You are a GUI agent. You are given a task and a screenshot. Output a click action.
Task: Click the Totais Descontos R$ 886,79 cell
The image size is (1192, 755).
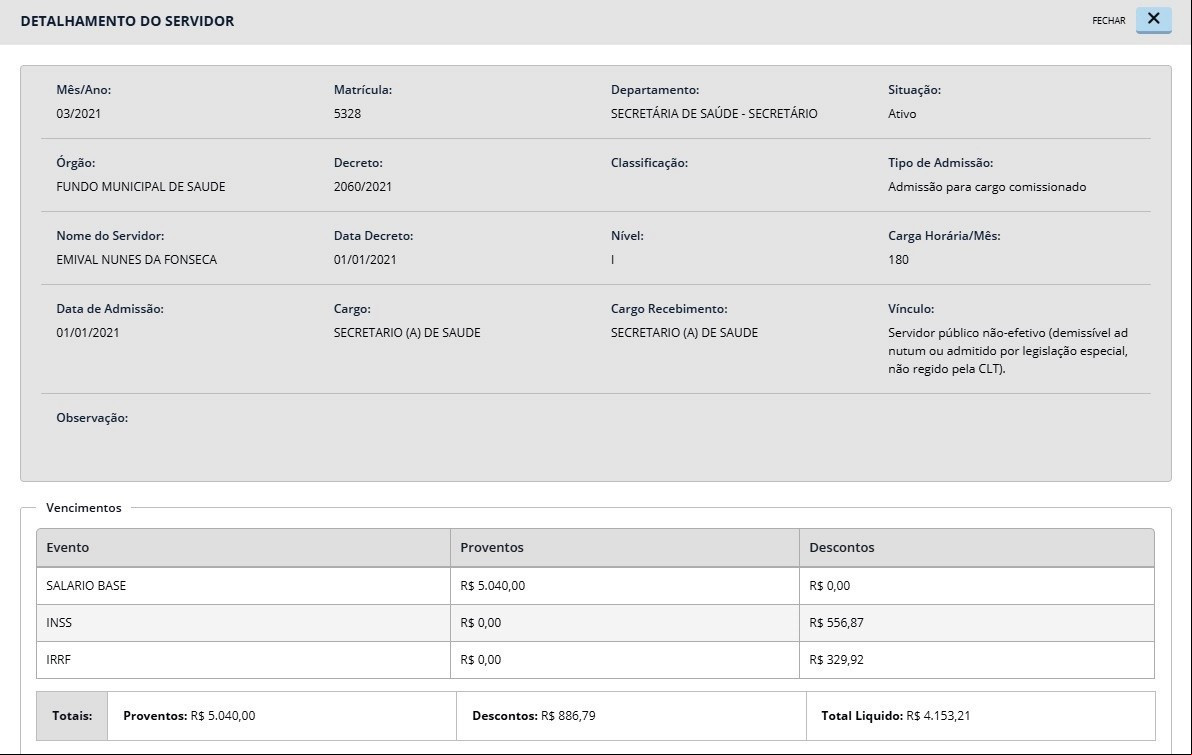631,715
